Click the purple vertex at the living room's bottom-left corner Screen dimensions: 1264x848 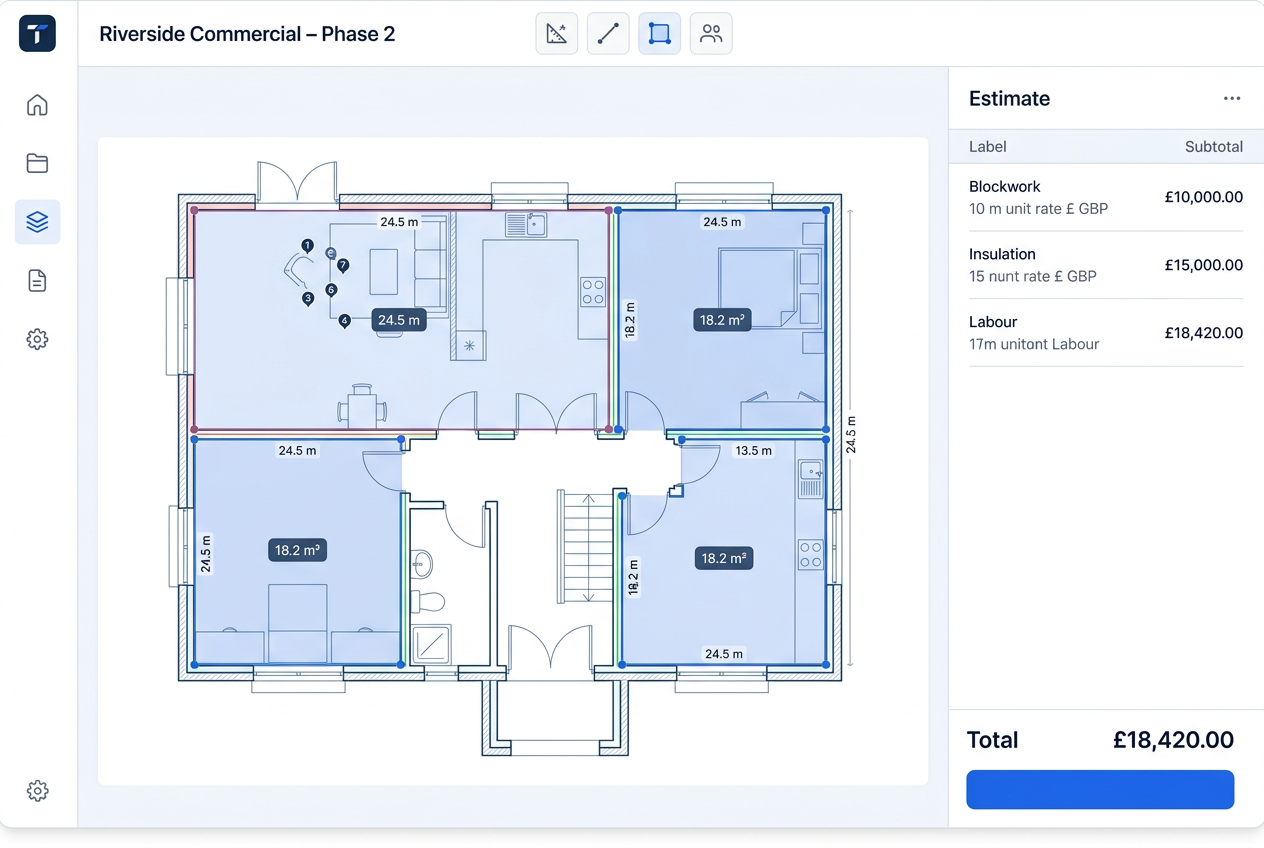(x=194, y=429)
